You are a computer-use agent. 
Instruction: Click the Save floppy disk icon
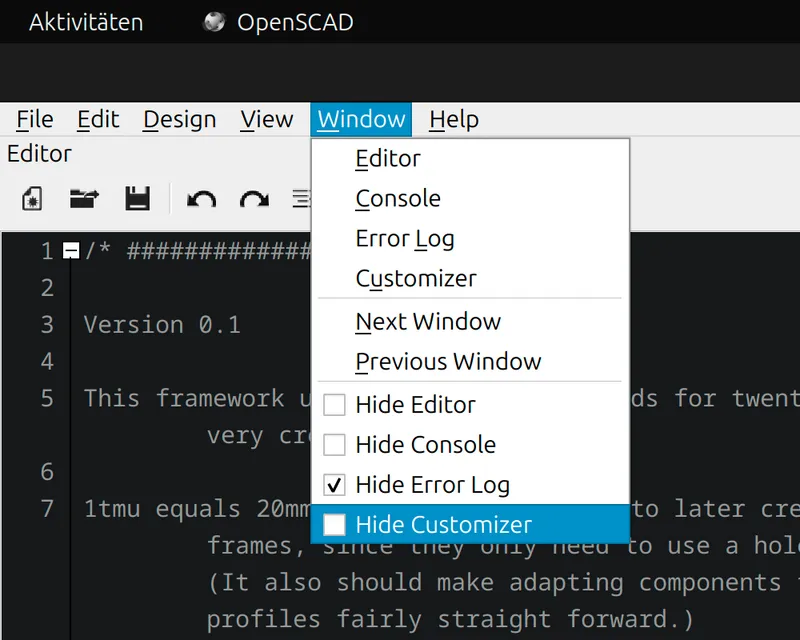pos(138,199)
